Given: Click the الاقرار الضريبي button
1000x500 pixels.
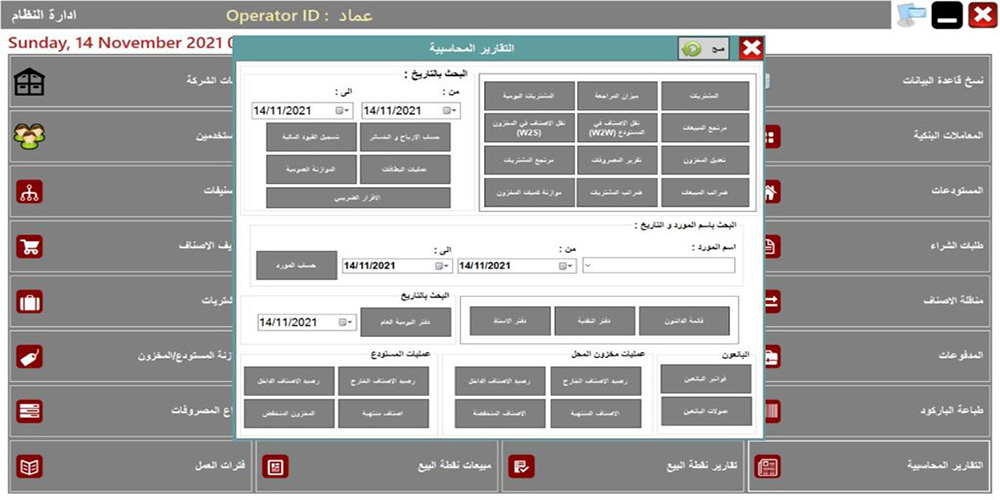Looking at the screenshot, I should (x=358, y=197).
